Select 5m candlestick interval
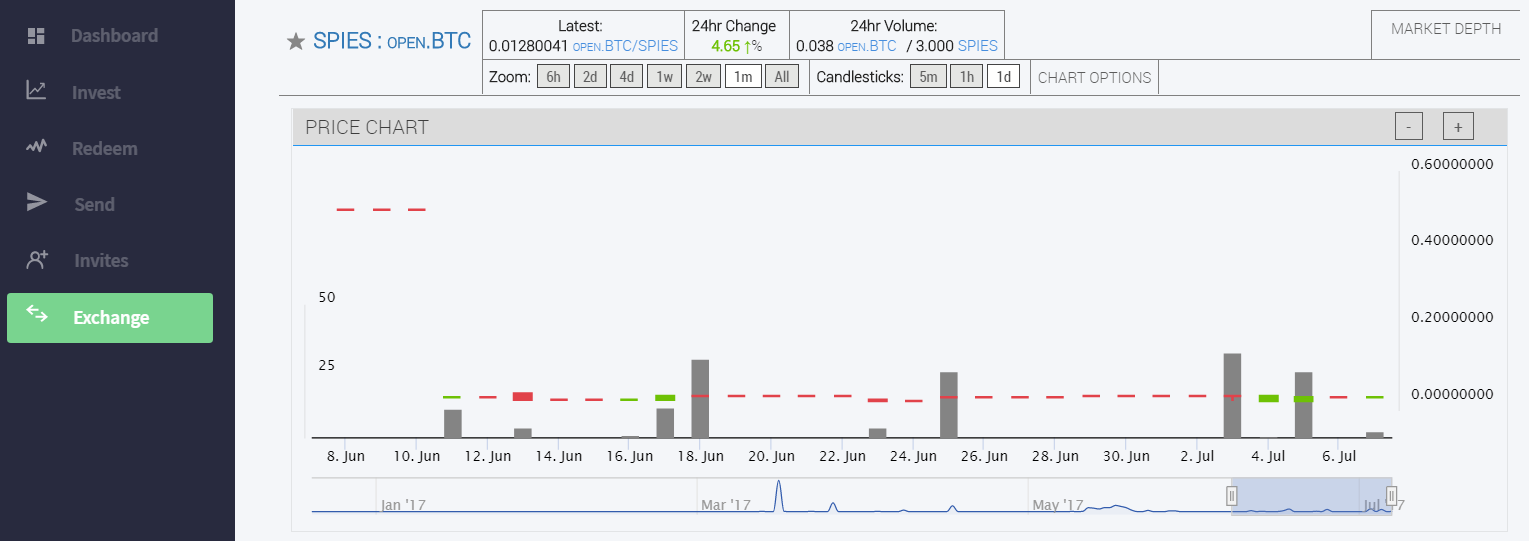 [928, 77]
